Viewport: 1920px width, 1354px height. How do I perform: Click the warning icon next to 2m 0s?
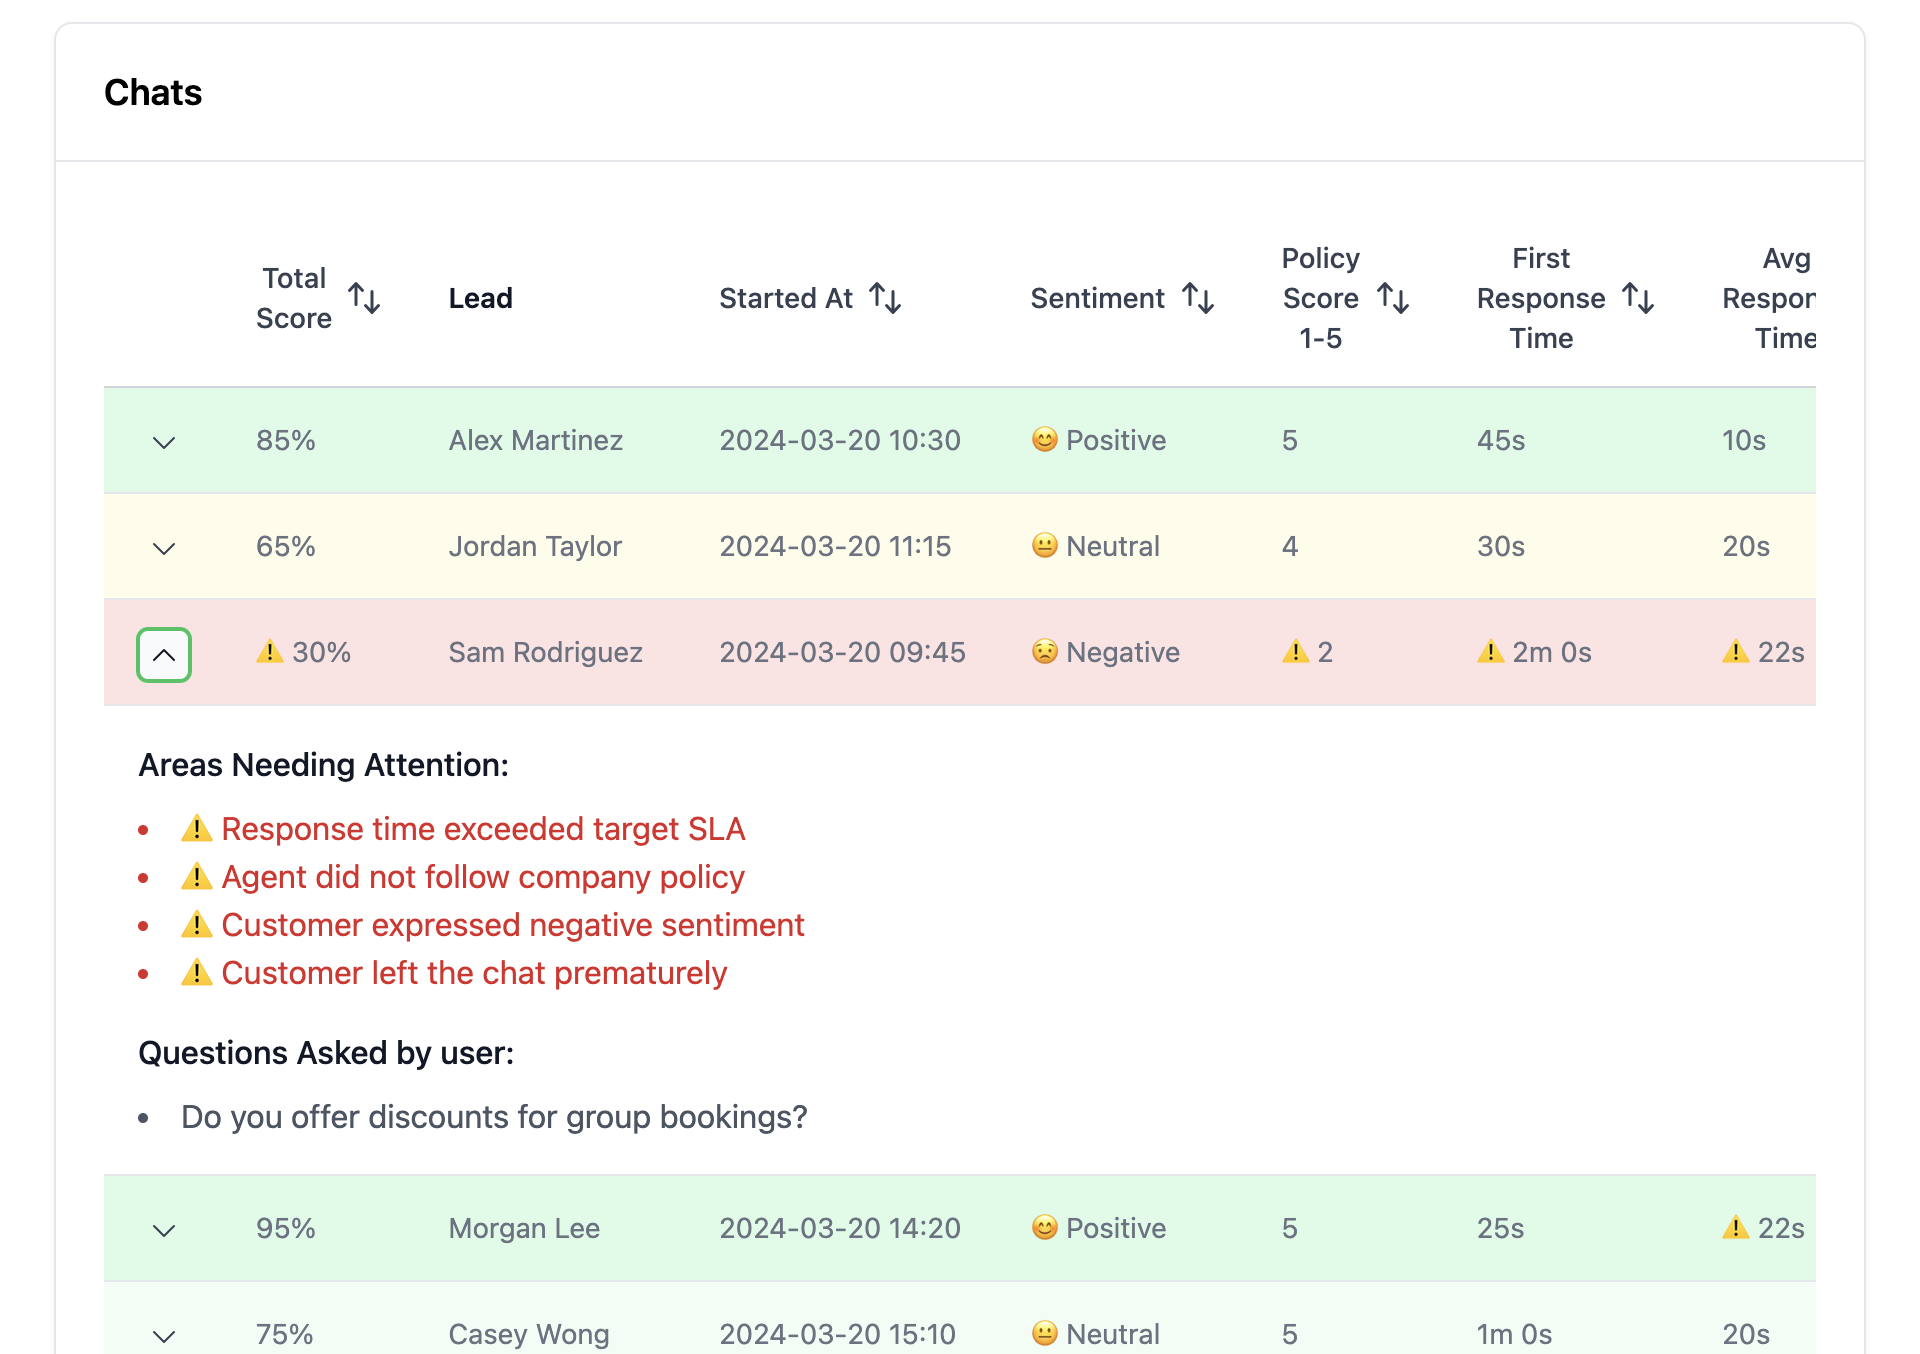[x=1490, y=652]
